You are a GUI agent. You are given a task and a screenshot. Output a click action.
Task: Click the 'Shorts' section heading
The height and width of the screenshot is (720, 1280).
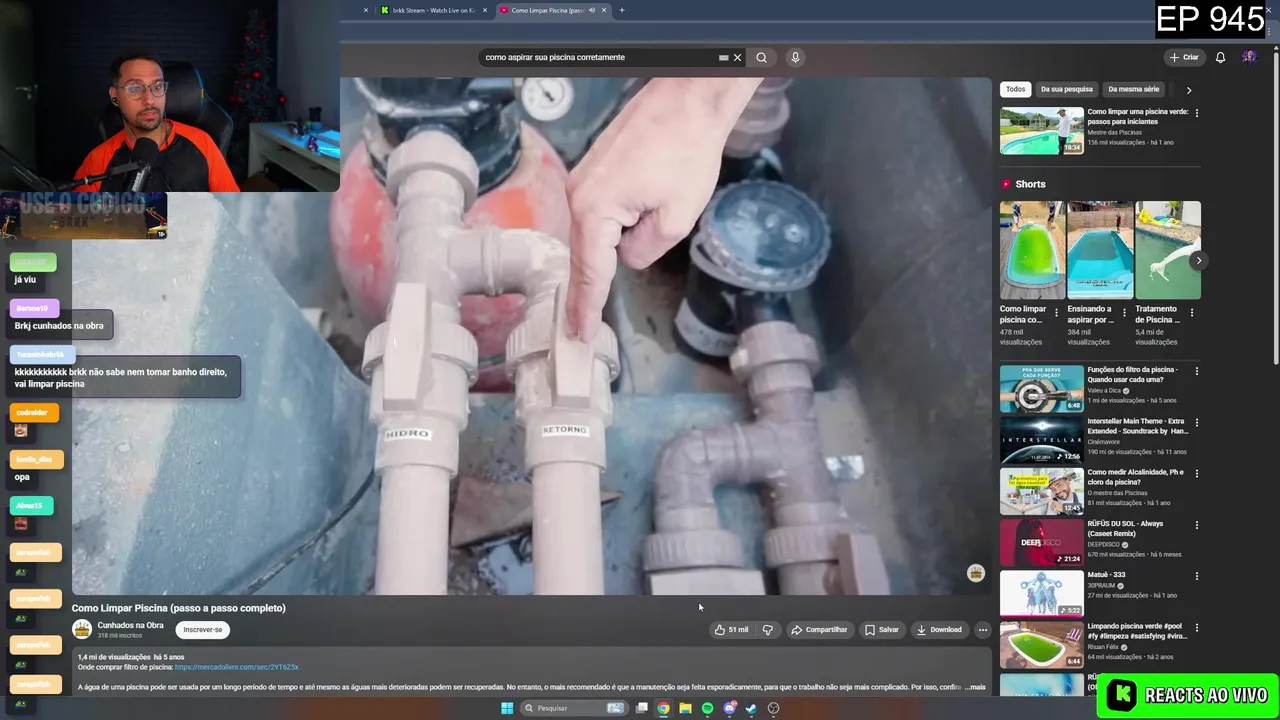(x=1030, y=184)
